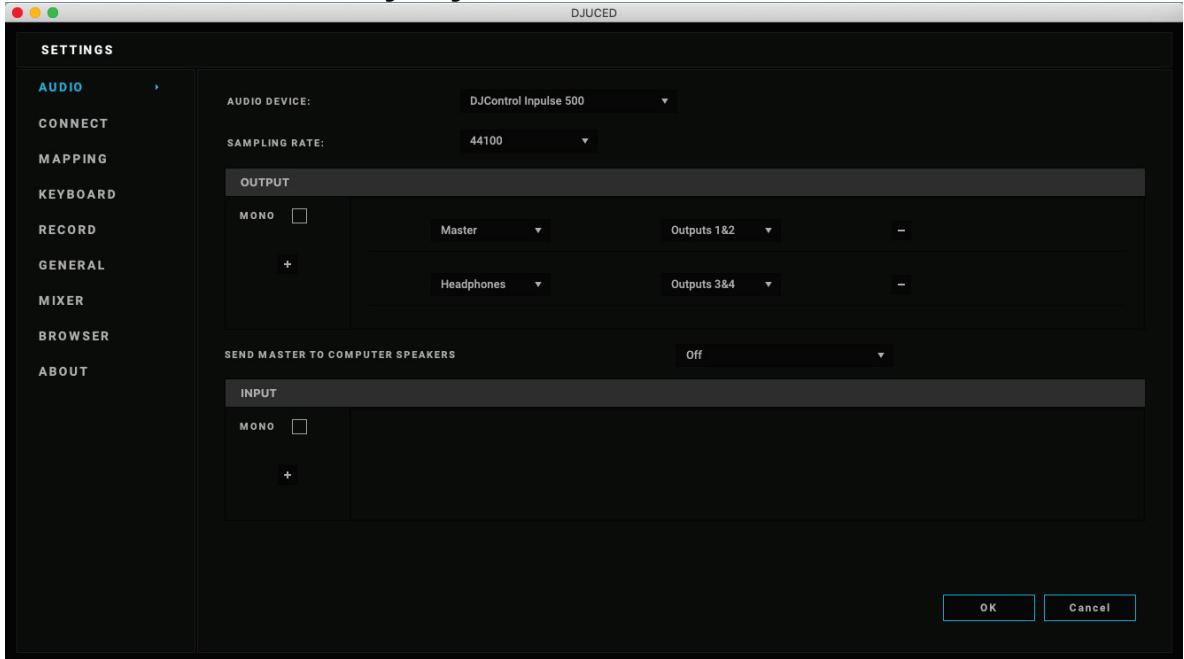Remove the Master output row with minus icon
Image resolution: width=1184 pixels, height=659 pixels.
pyautogui.click(x=901, y=230)
